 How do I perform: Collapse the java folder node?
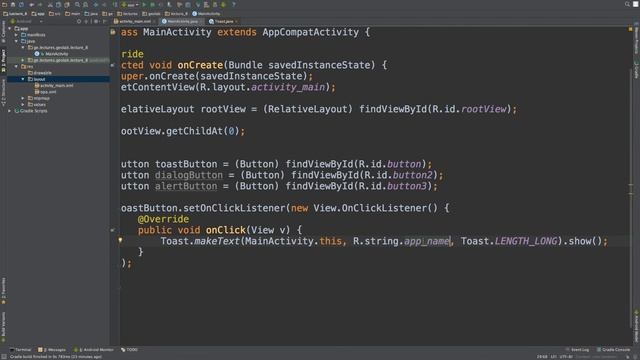click(x=17, y=41)
